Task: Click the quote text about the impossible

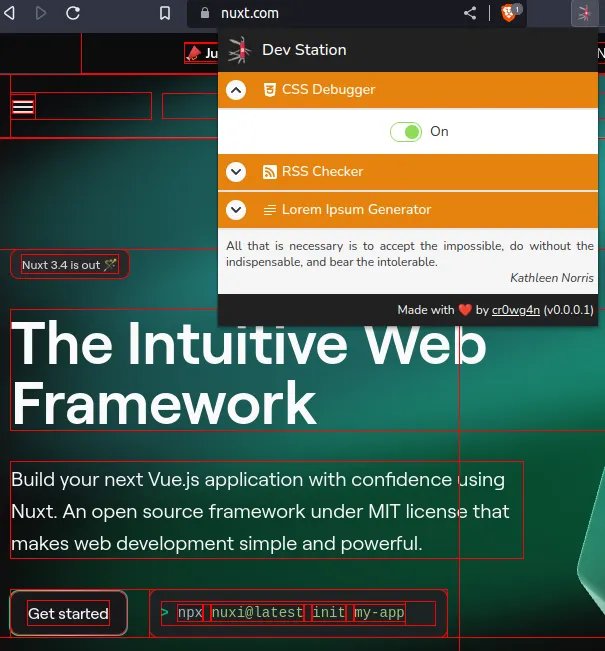Action: coord(409,254)
